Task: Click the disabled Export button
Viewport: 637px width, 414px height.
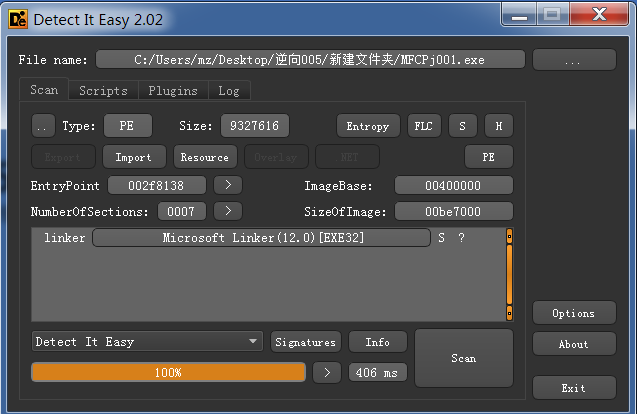Action: click(x=63, y=157)
